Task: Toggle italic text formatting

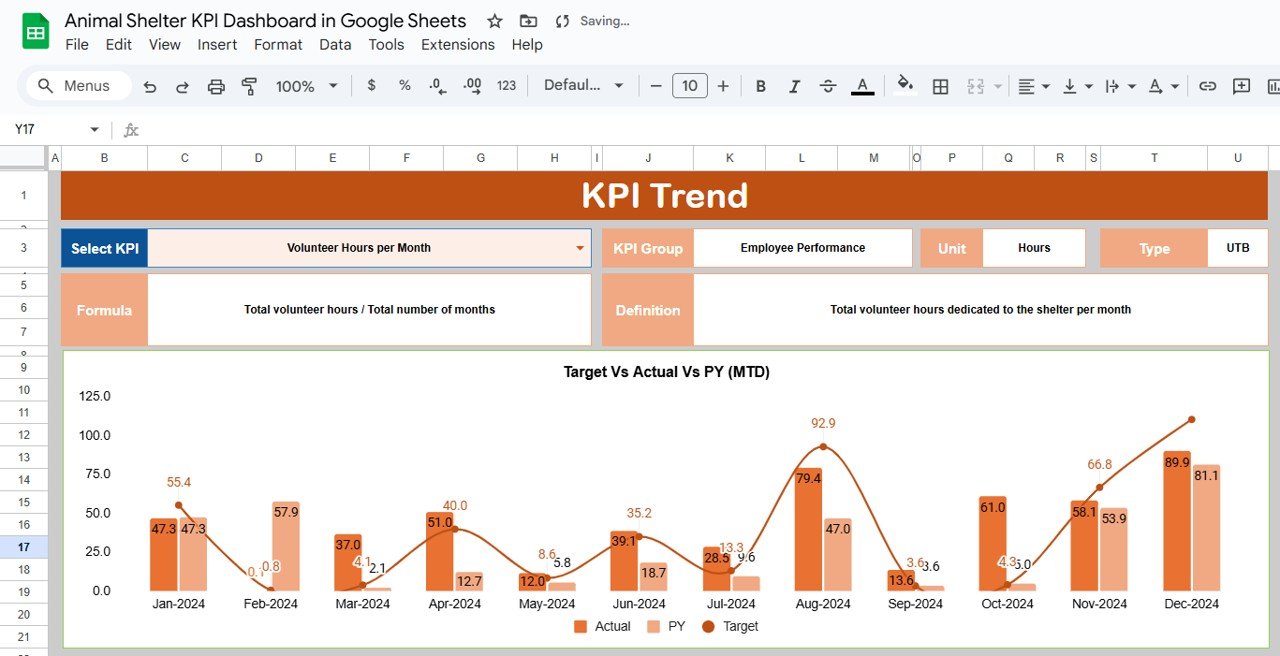Action: tap(794, 86)
